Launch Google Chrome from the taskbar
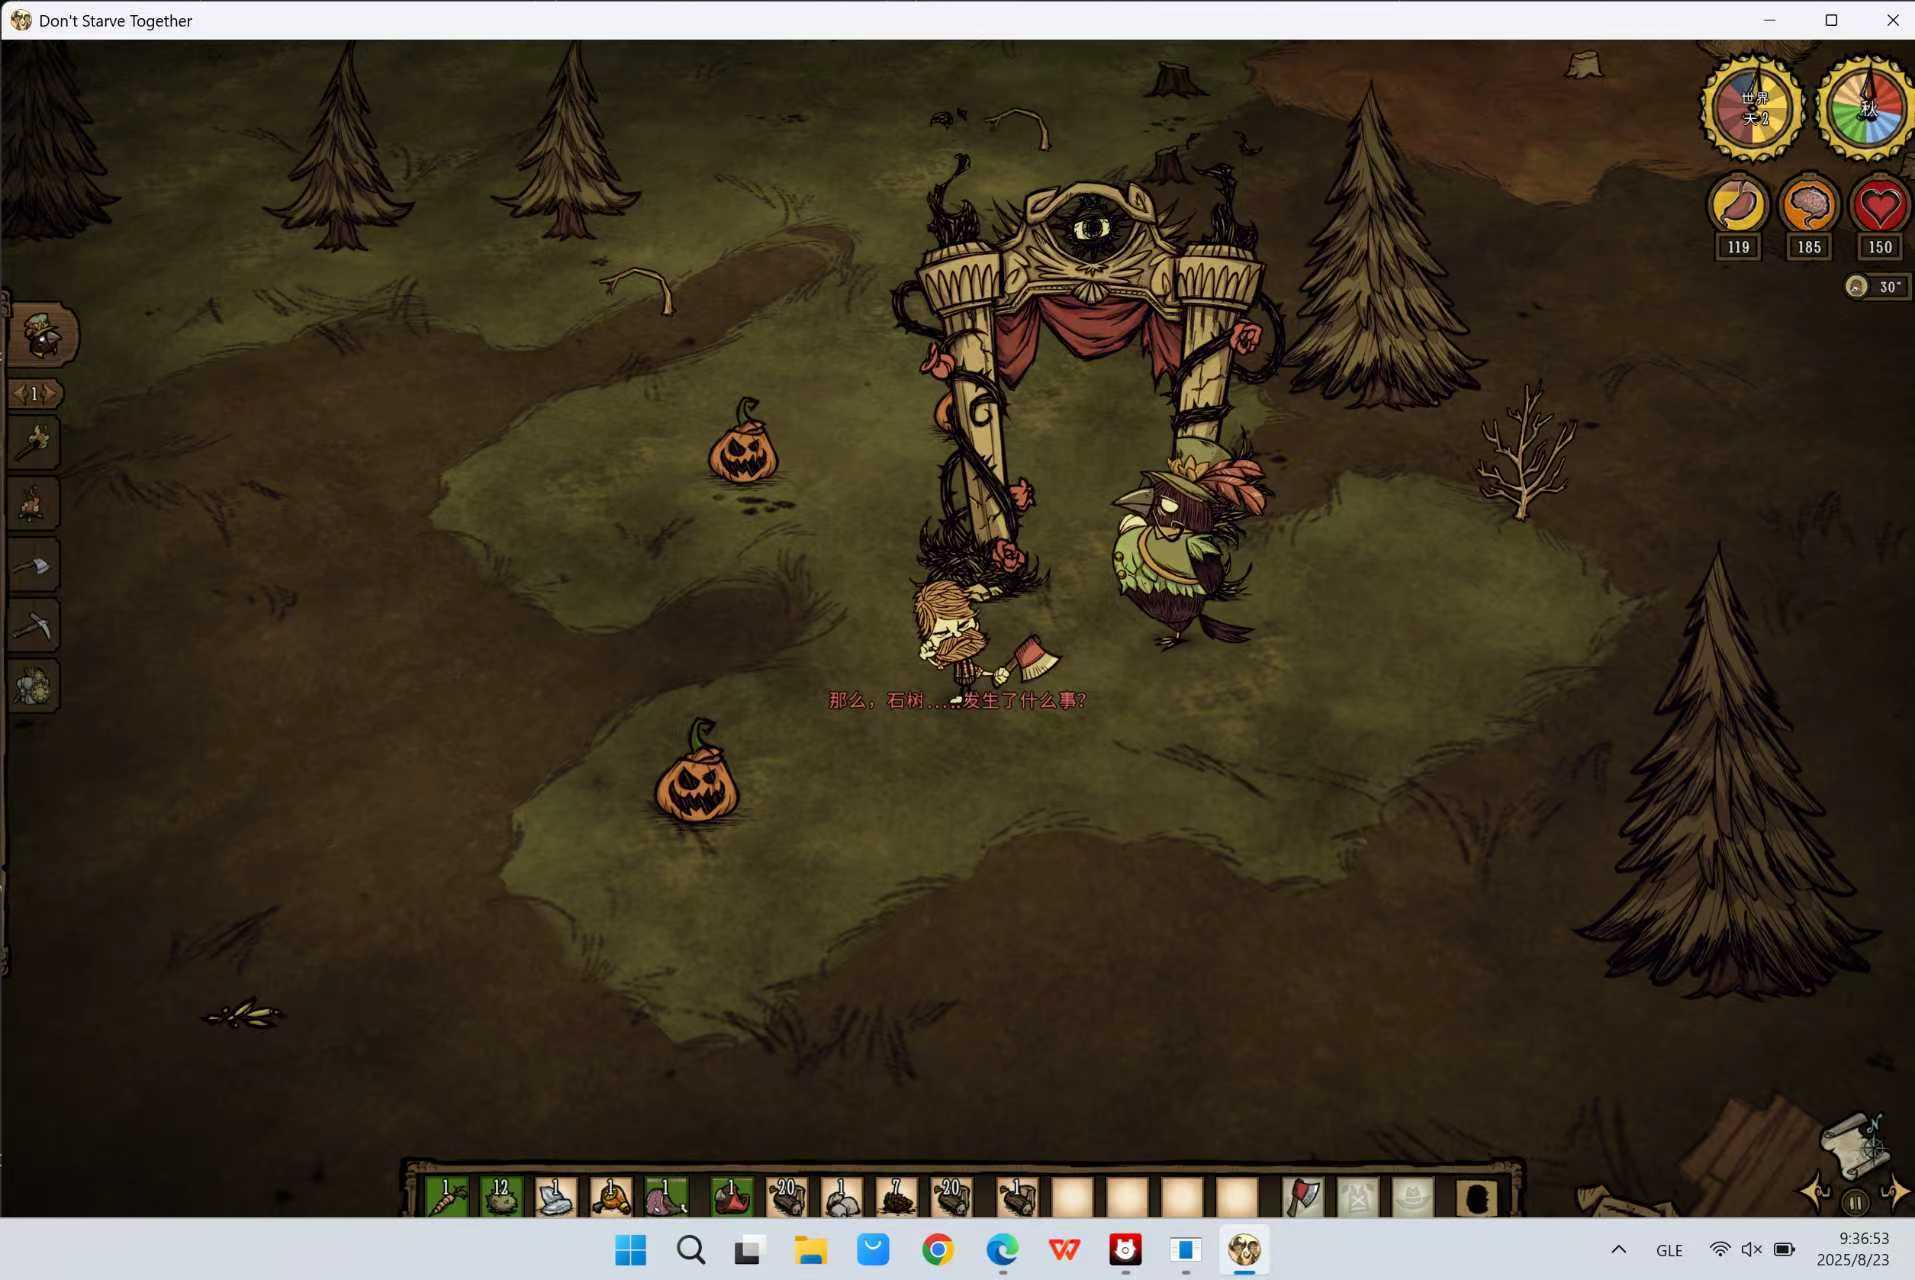This screenshot has width=1915, height=1280. 938,1250
